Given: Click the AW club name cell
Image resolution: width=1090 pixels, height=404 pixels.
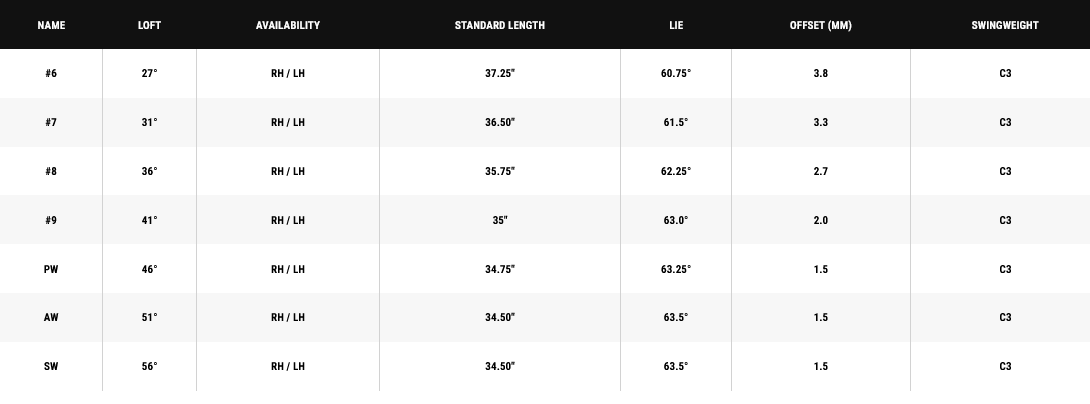Looking at the screenshot, I should tap(51, 317).
